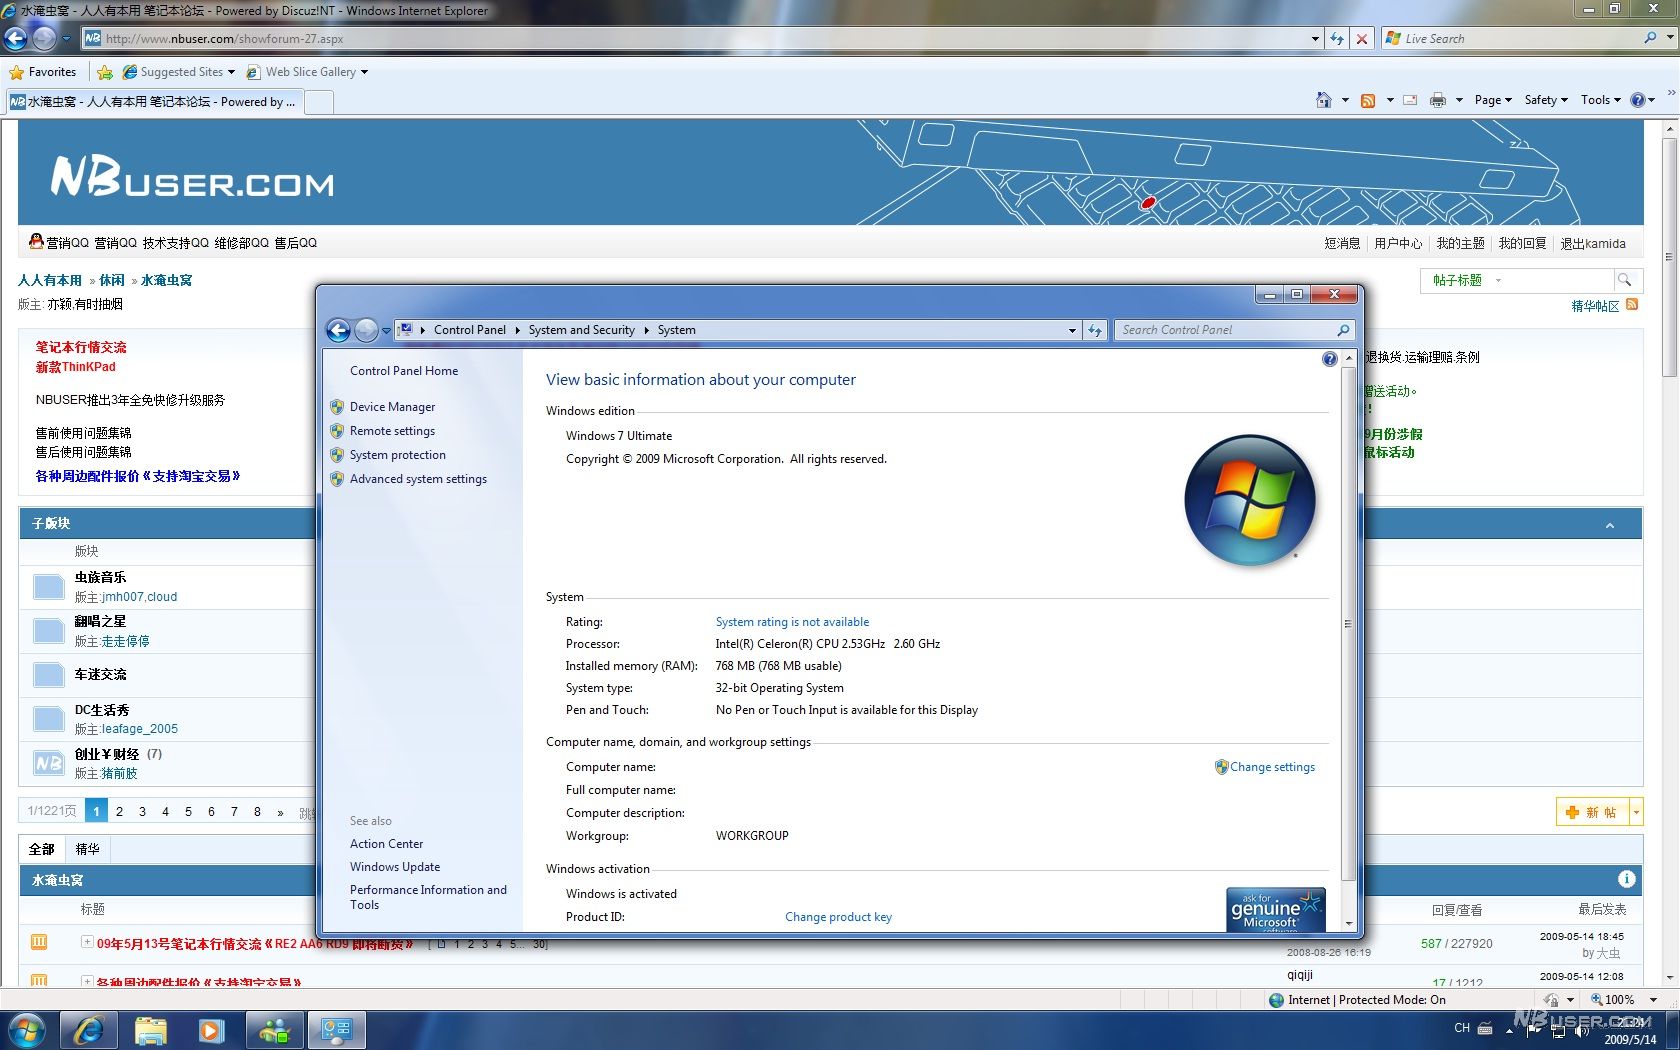Click the System window forward arrow
The image size is (1680, 1050).
[367, 330]
